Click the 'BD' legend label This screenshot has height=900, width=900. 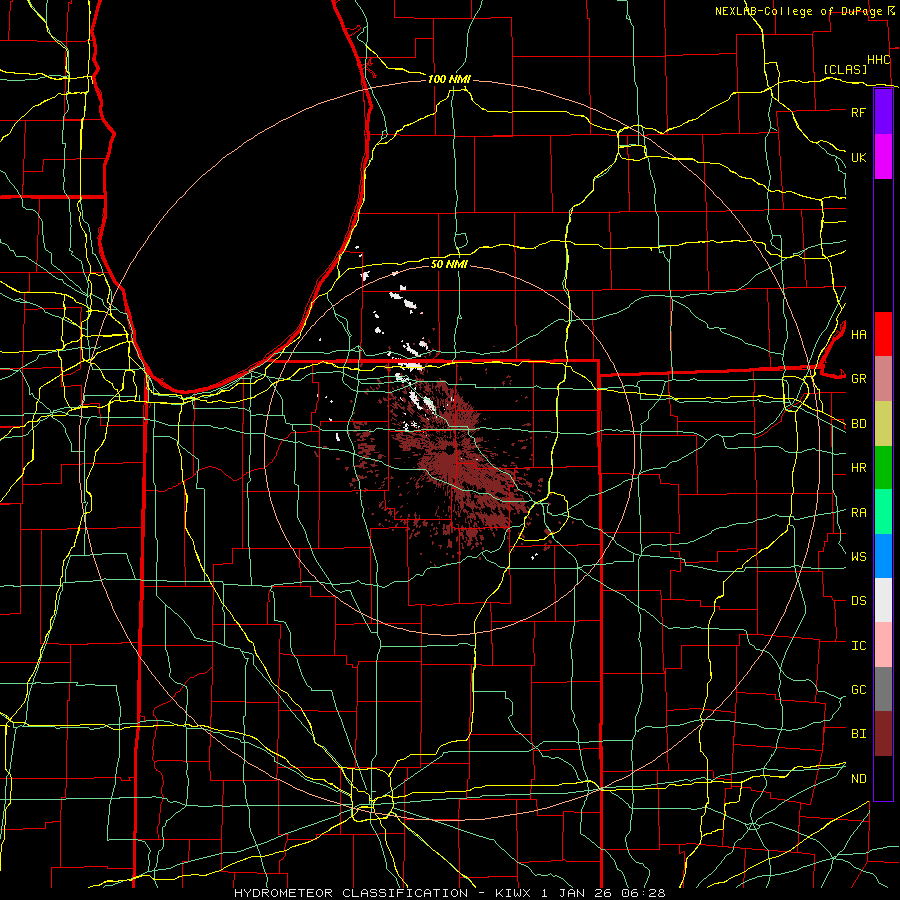858,424
